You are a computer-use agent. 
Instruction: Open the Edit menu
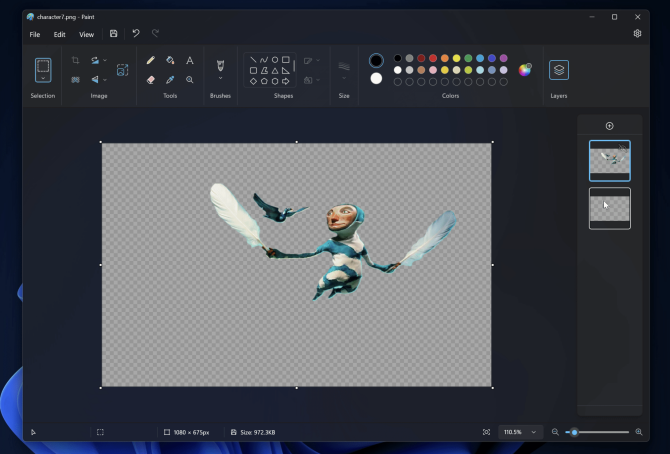click(59, 35)
